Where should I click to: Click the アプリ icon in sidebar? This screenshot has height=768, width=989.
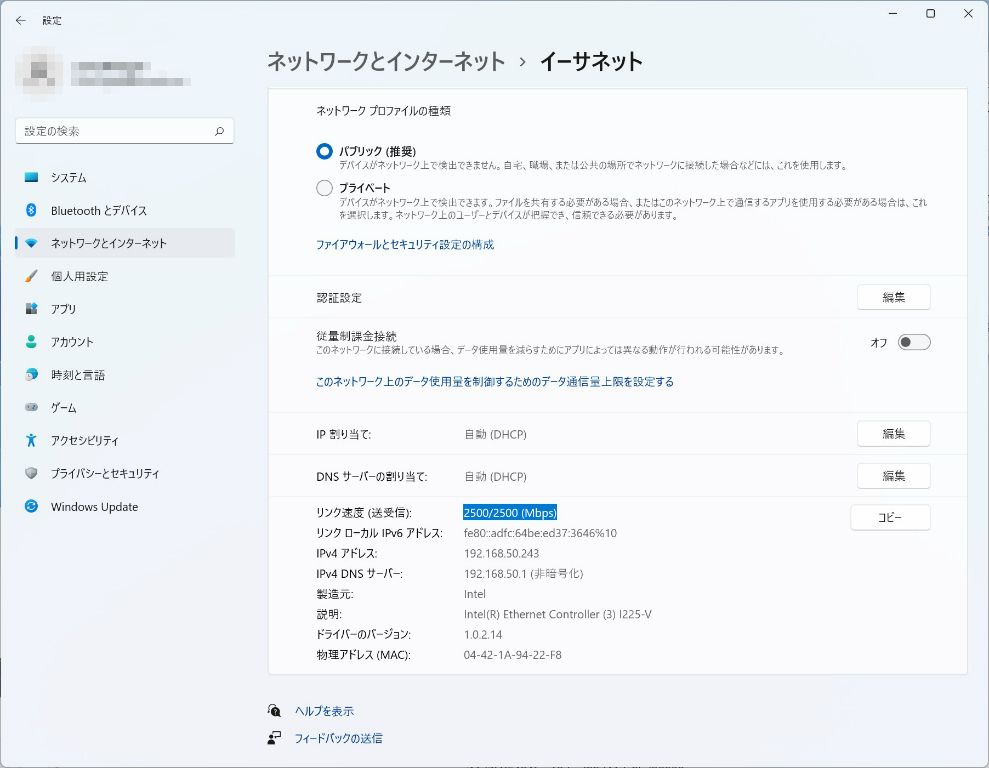[x=32, y=310]
